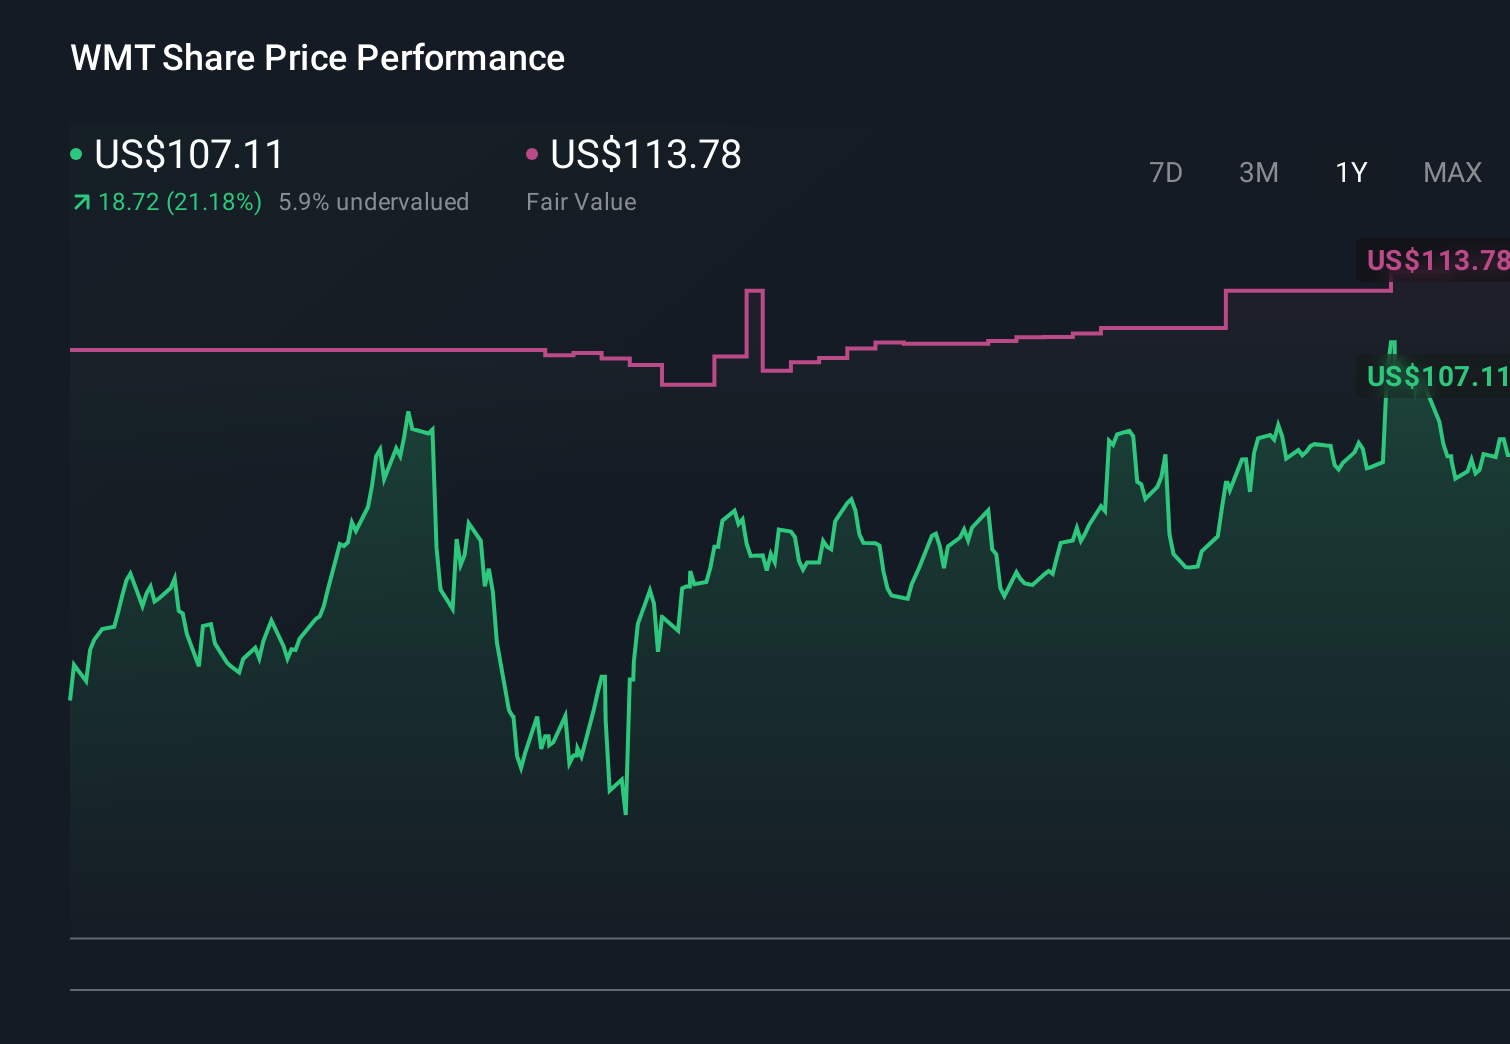Open Fair Value explanation via its label
Viewport: 1510px width, 1044px height.
pos(581,202)
